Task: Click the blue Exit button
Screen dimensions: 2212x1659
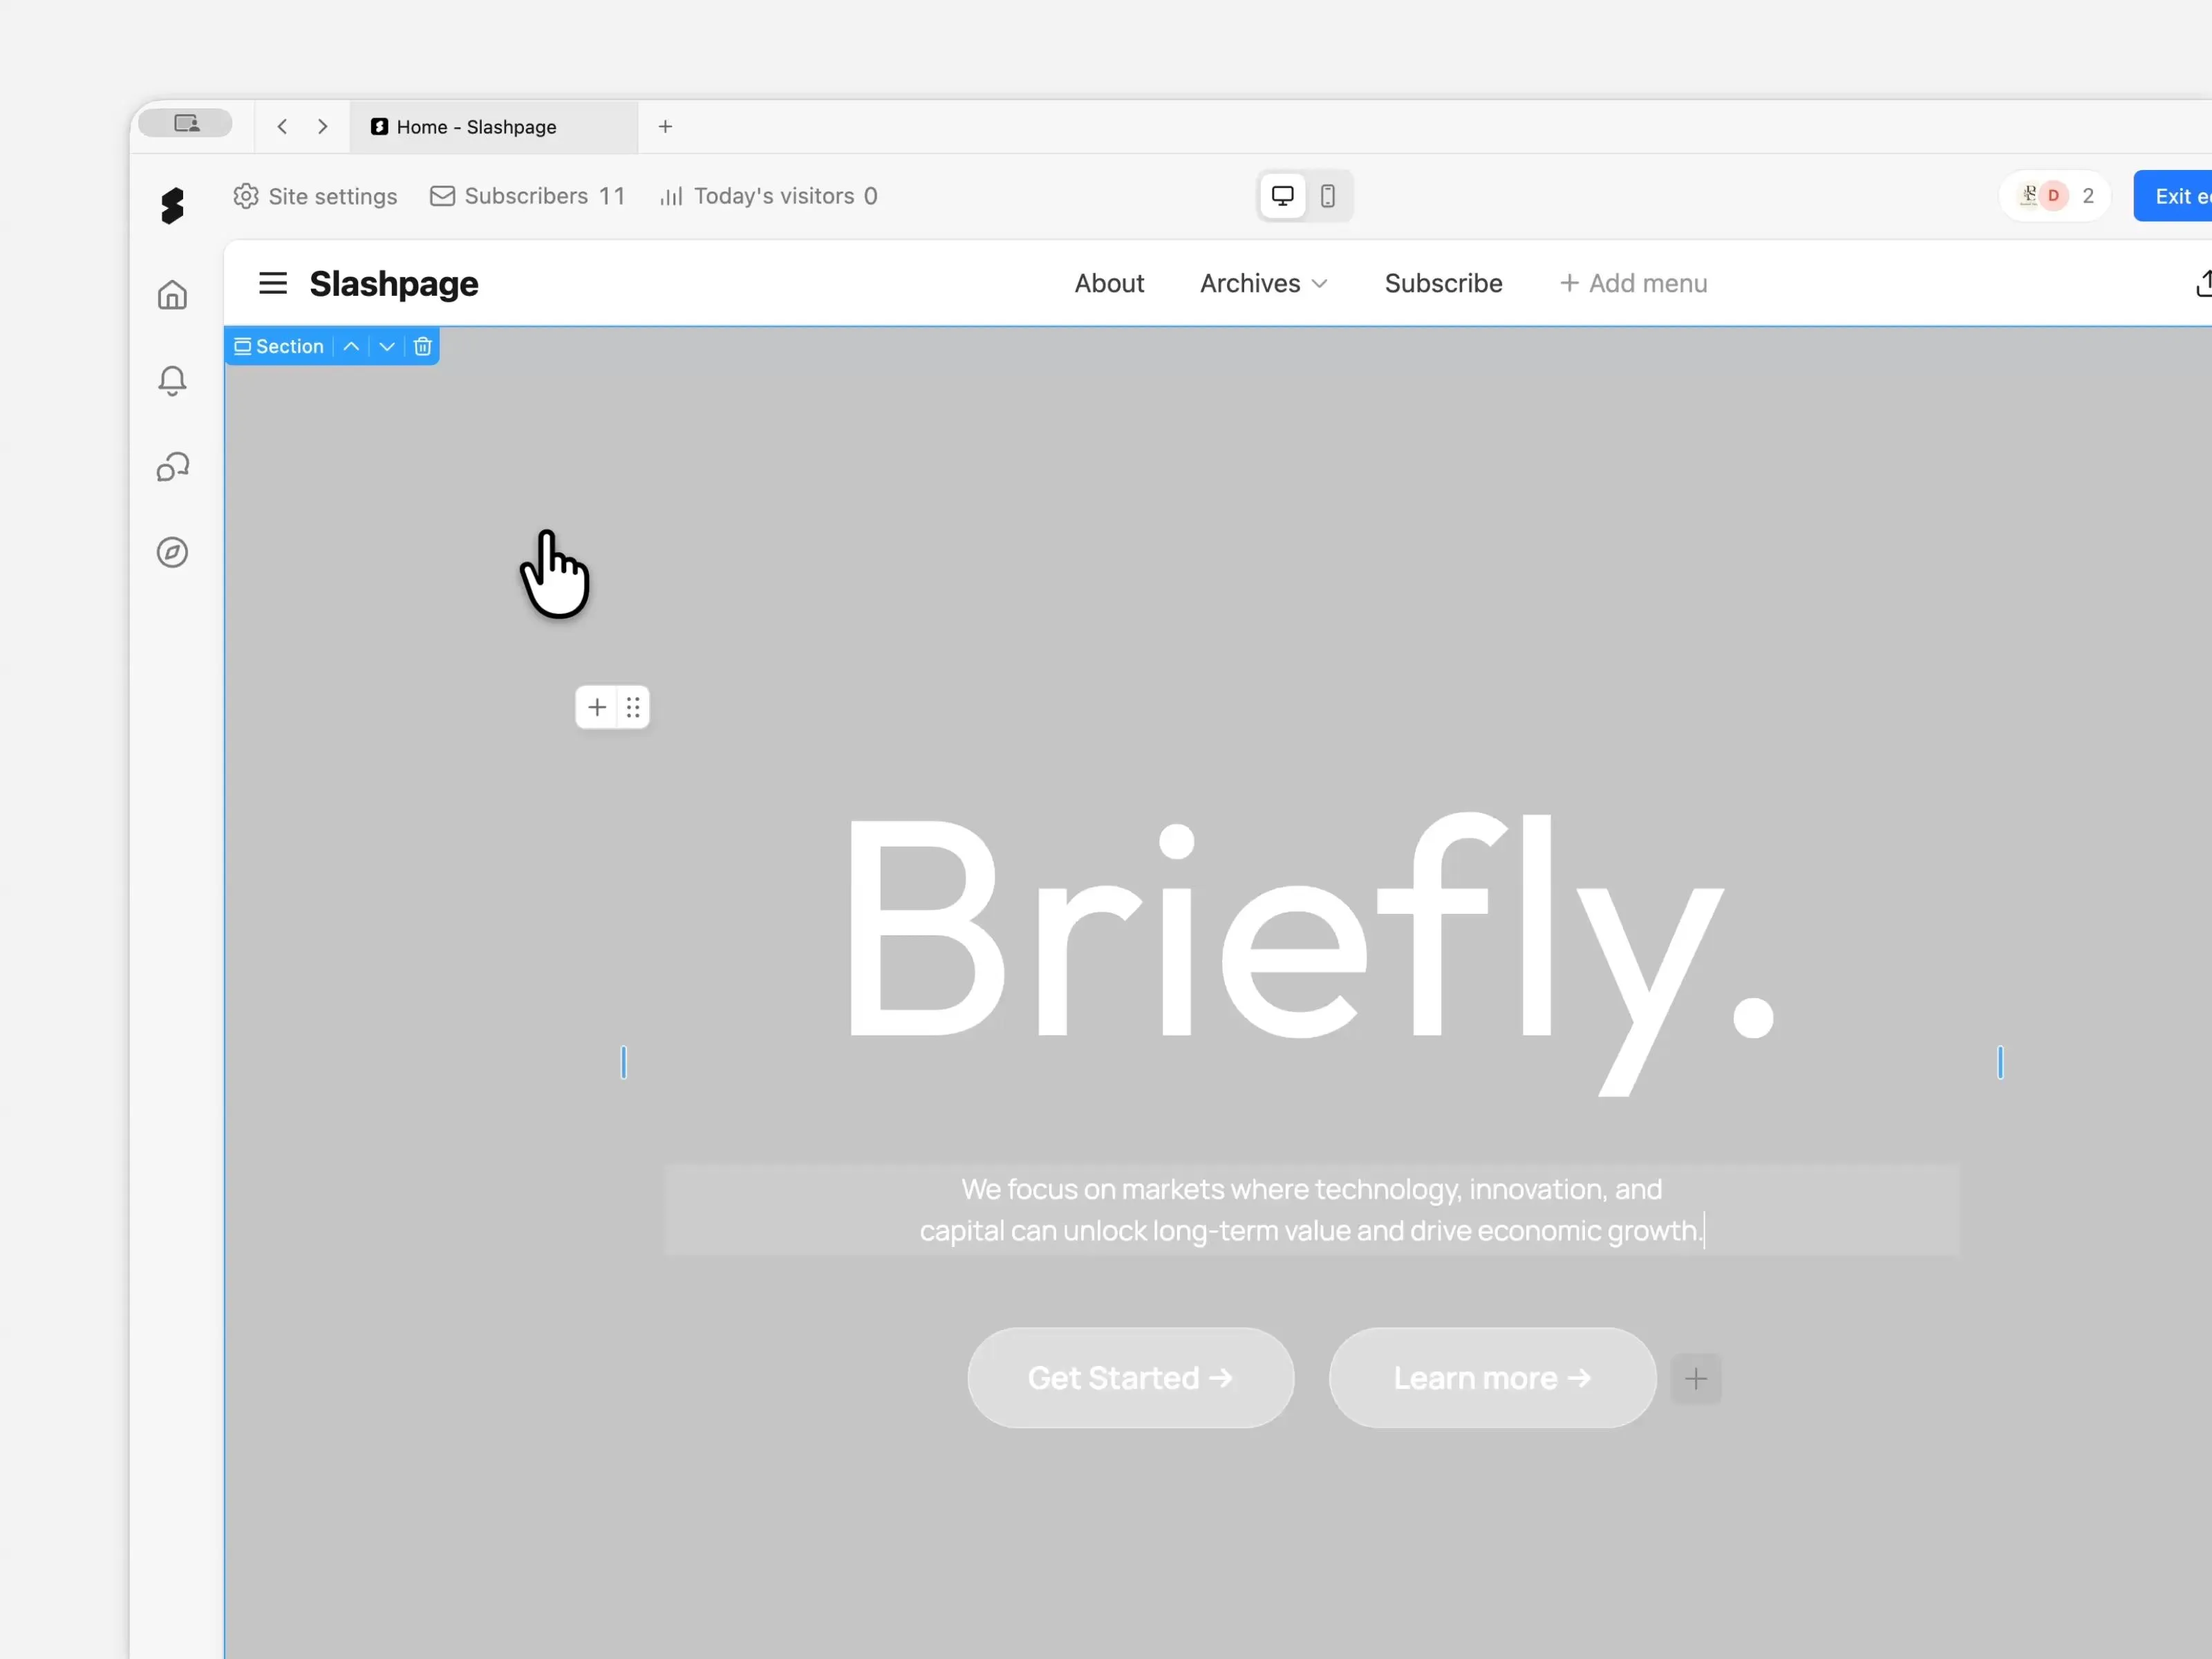Action: [x=2172, y=196]
